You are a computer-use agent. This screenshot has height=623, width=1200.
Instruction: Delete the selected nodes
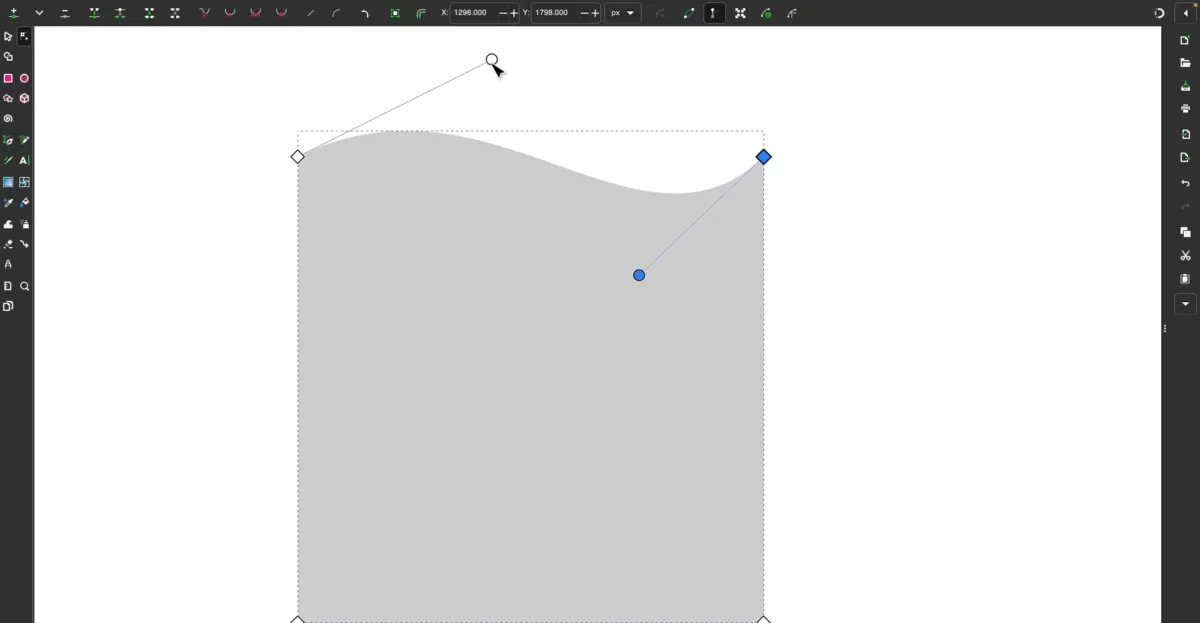point(64,13)
